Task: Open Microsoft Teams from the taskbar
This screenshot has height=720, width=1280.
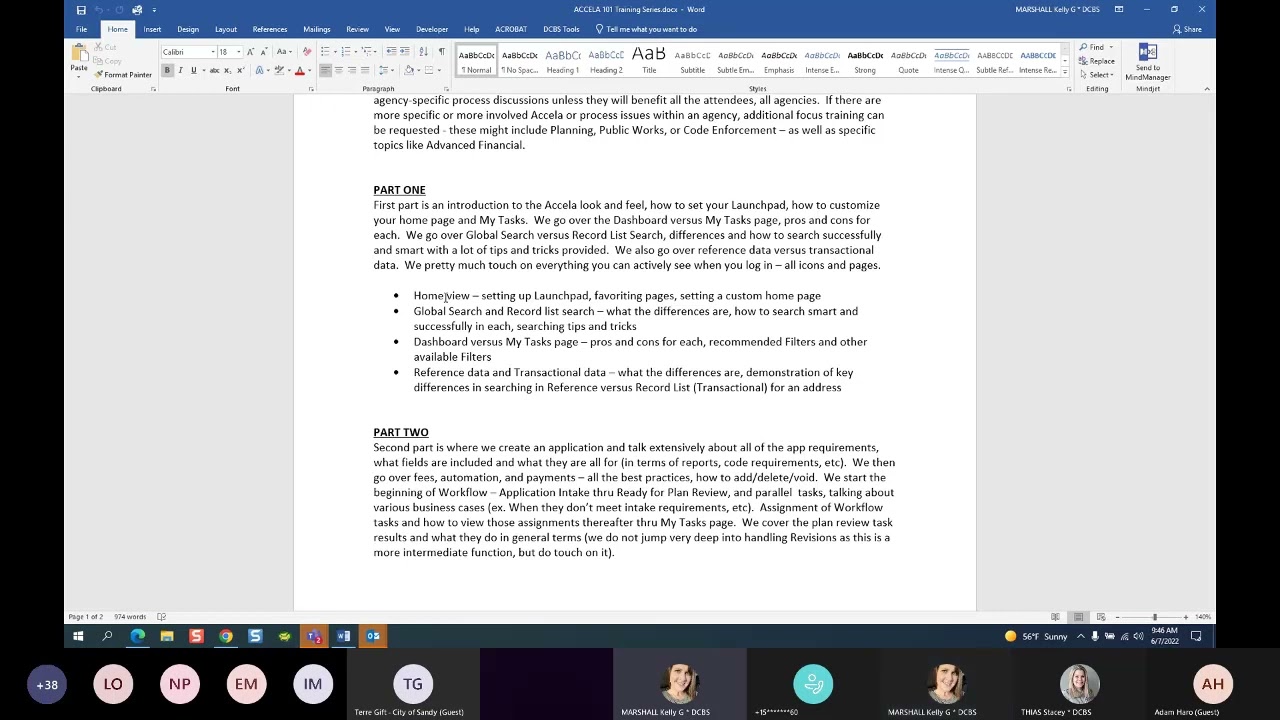Action: 314,636
